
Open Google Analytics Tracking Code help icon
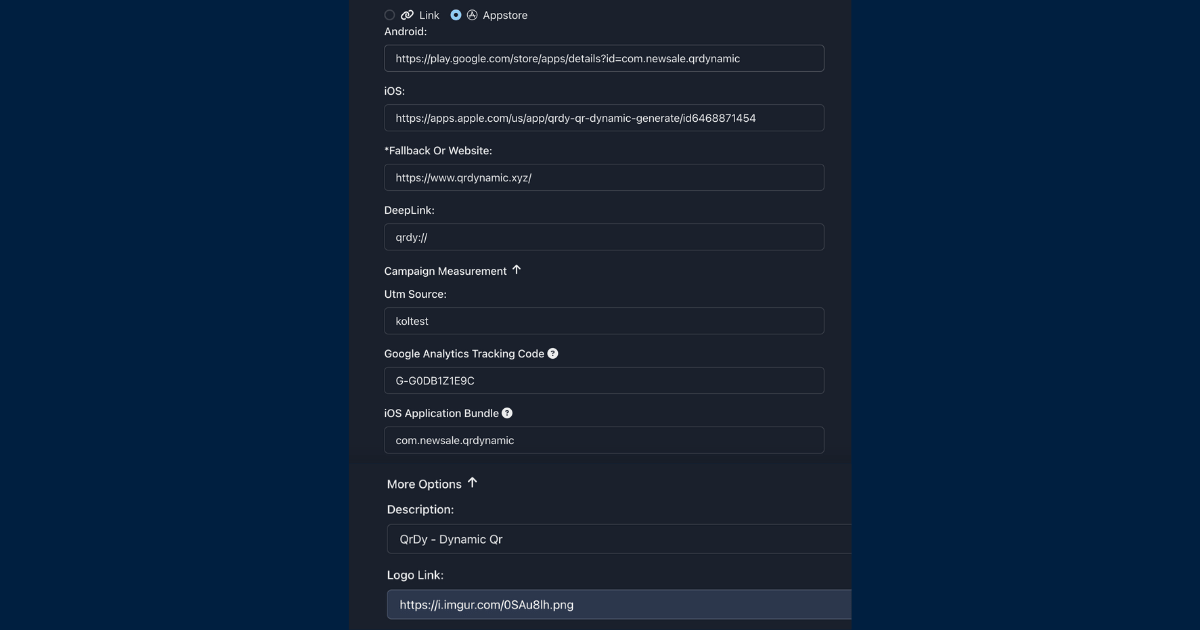(x=553, y=353)
